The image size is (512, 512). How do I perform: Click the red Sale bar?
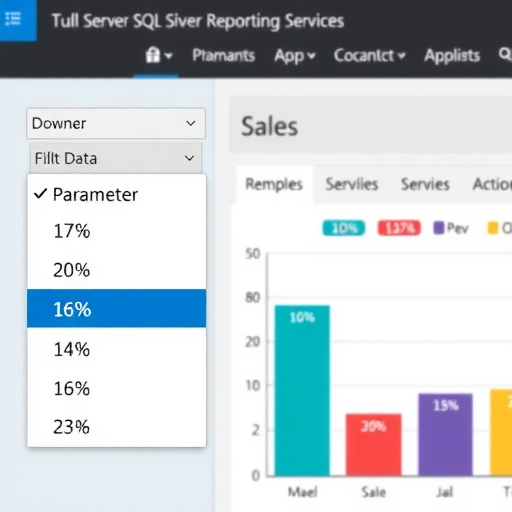click(x=374, y=445)
